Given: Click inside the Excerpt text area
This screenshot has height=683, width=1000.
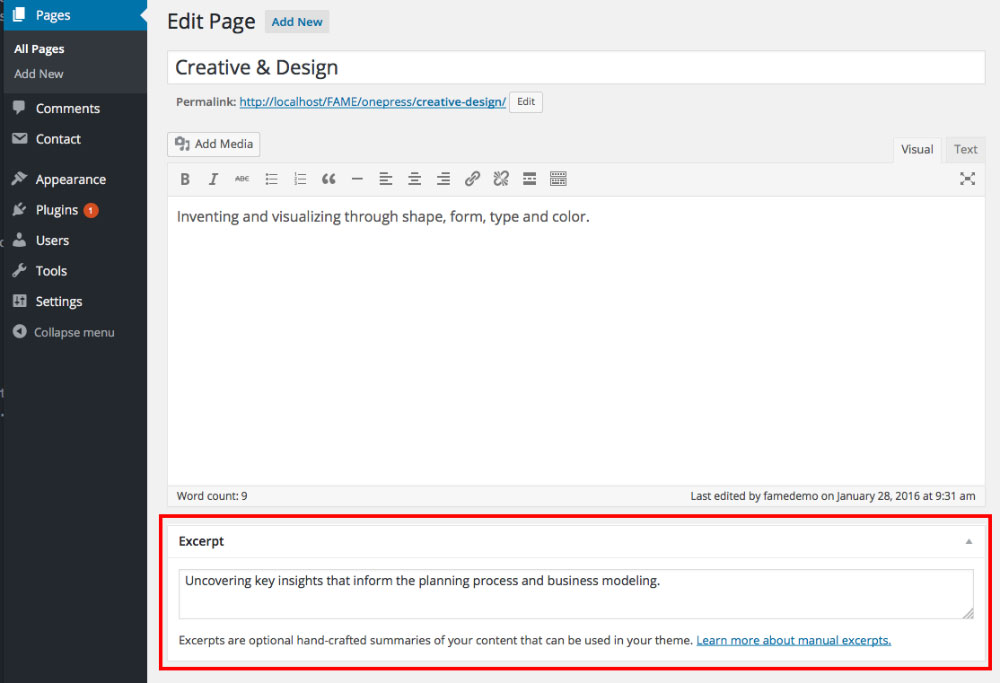Looking at the screenshot, I should click(575, 594).
